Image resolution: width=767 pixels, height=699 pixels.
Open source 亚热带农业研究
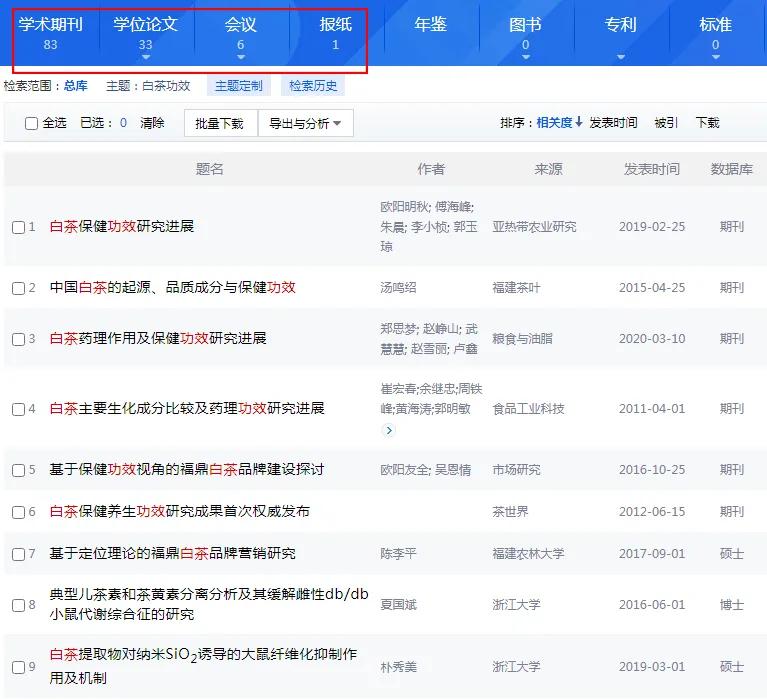click(534, 227)
